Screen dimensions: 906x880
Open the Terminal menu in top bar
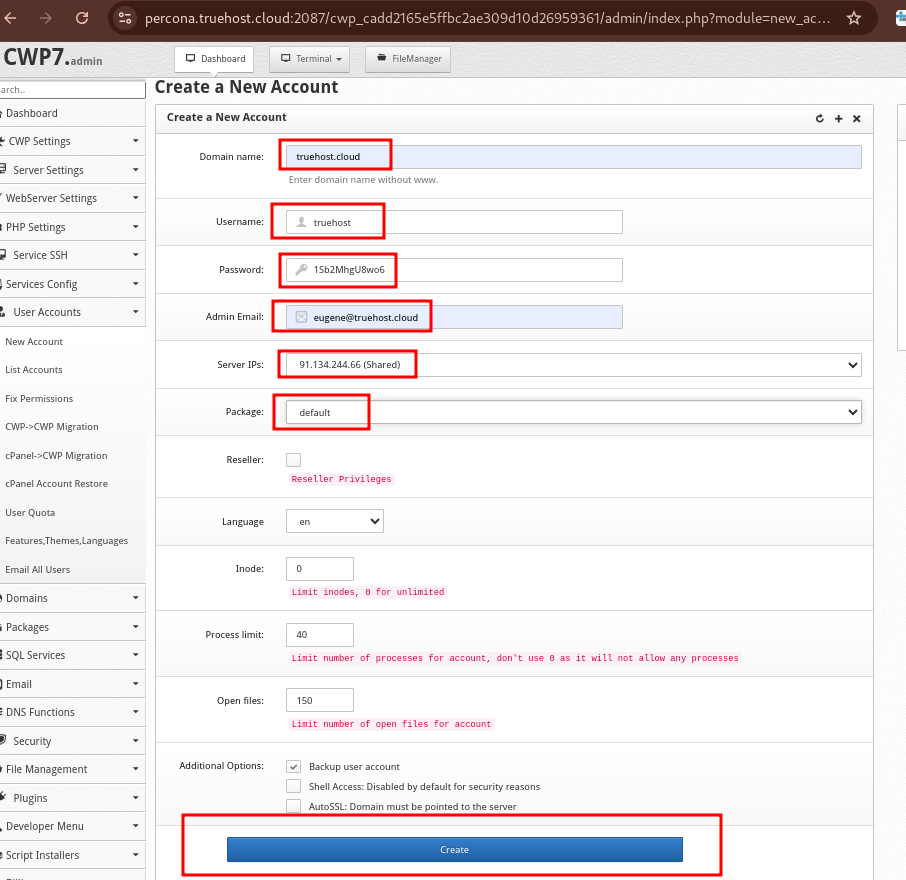point(310,59)
